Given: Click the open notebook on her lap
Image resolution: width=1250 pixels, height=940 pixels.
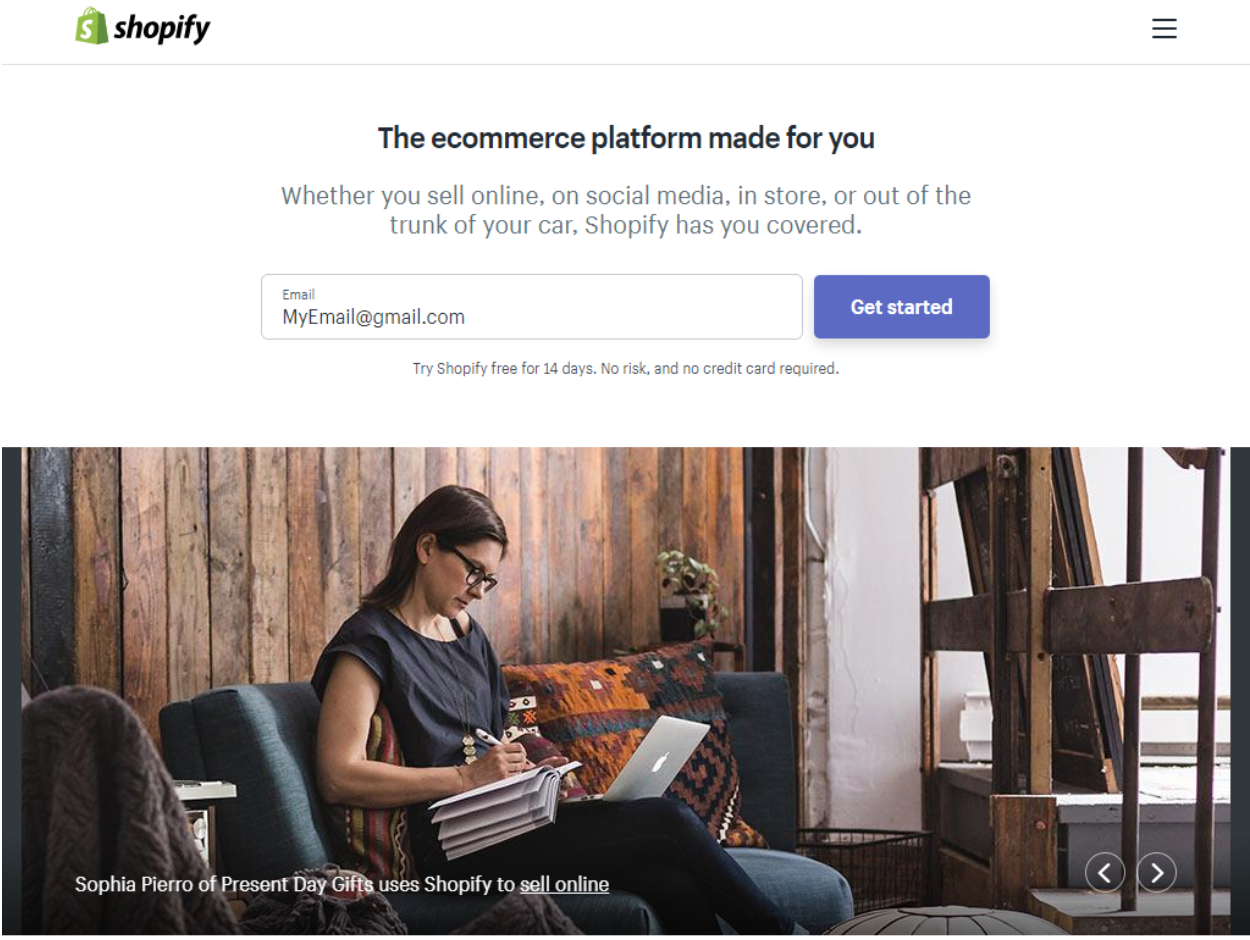Looking at the screenshot, I should pyautogui.click(x=502, y=806).
